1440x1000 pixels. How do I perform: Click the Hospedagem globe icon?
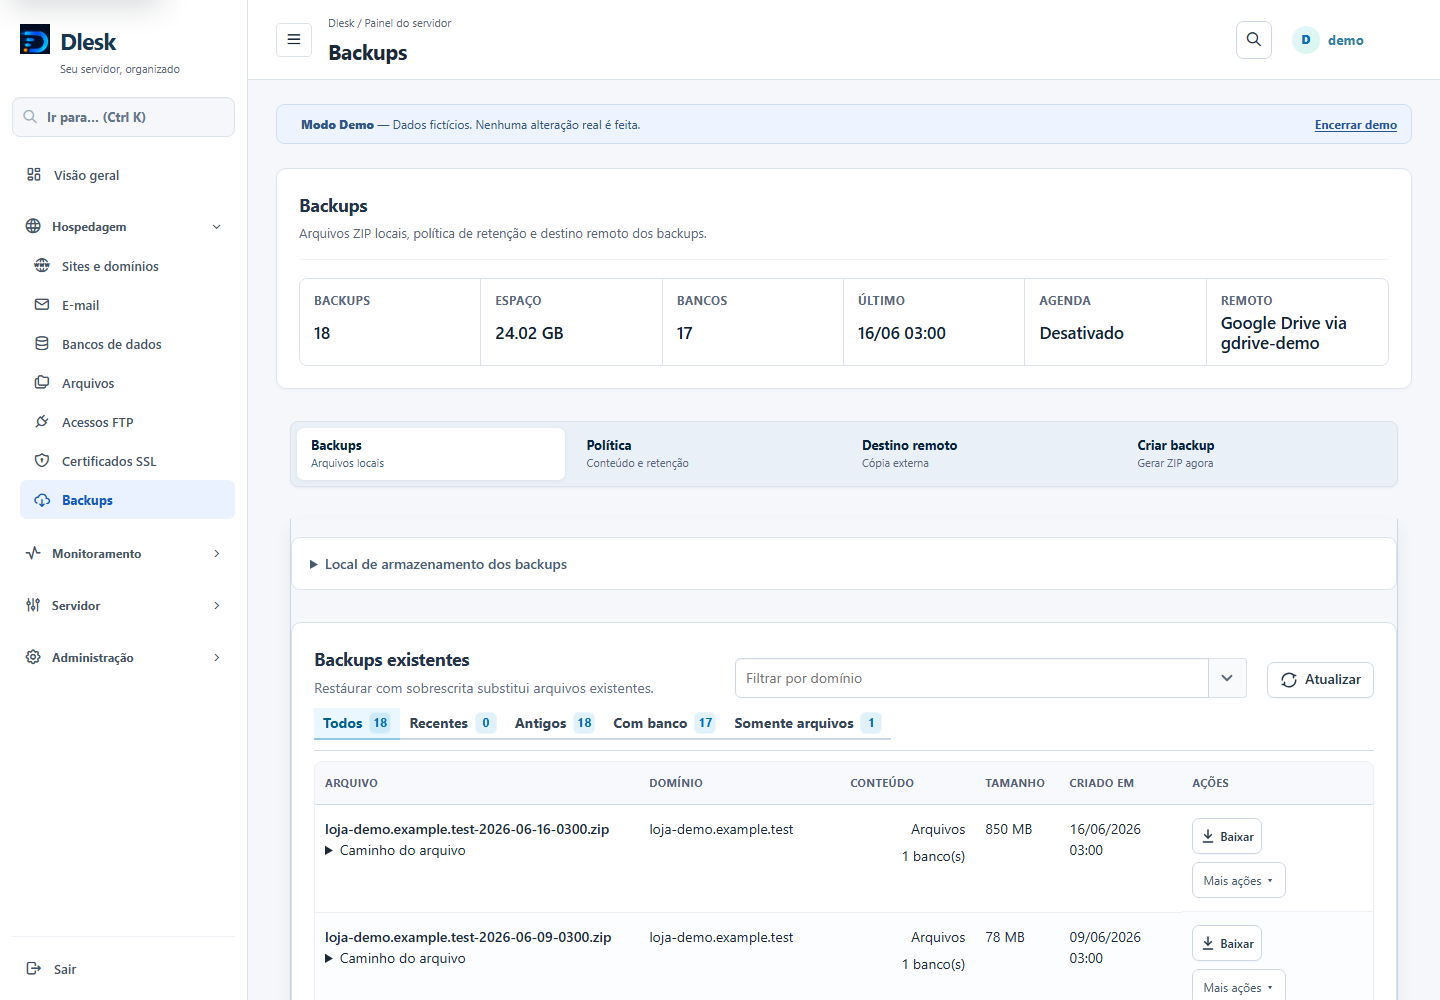tap(33, 226)
